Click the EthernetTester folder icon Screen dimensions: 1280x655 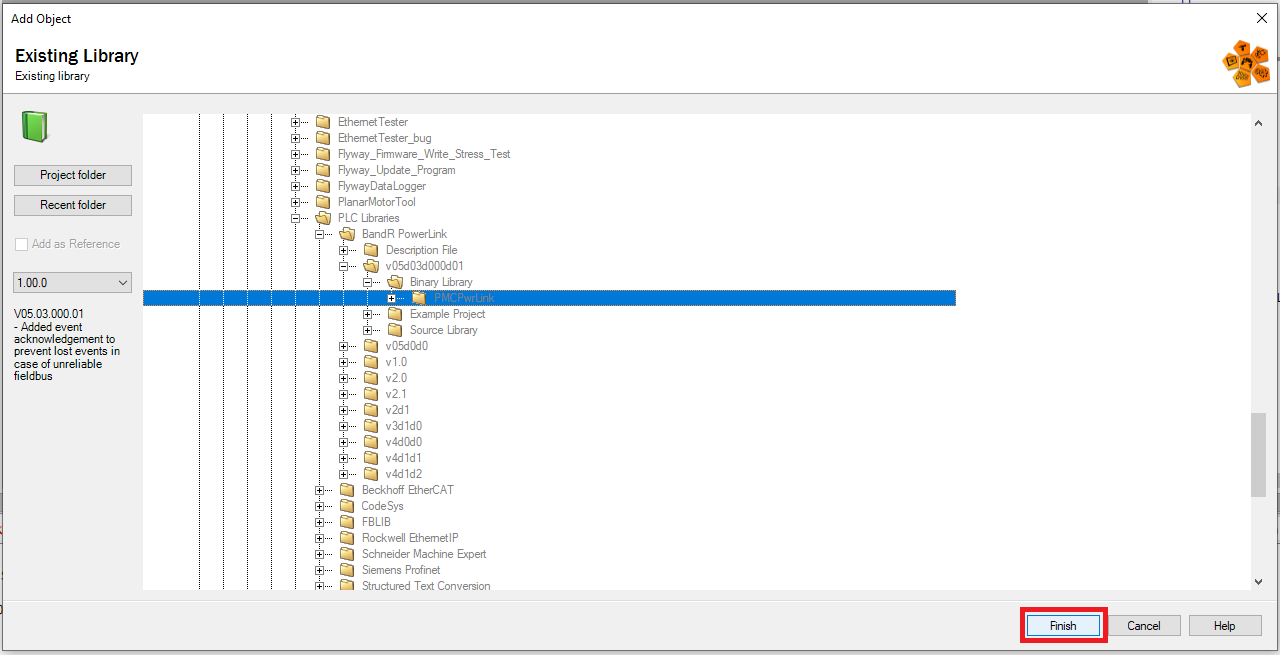[x=323, y=122]
